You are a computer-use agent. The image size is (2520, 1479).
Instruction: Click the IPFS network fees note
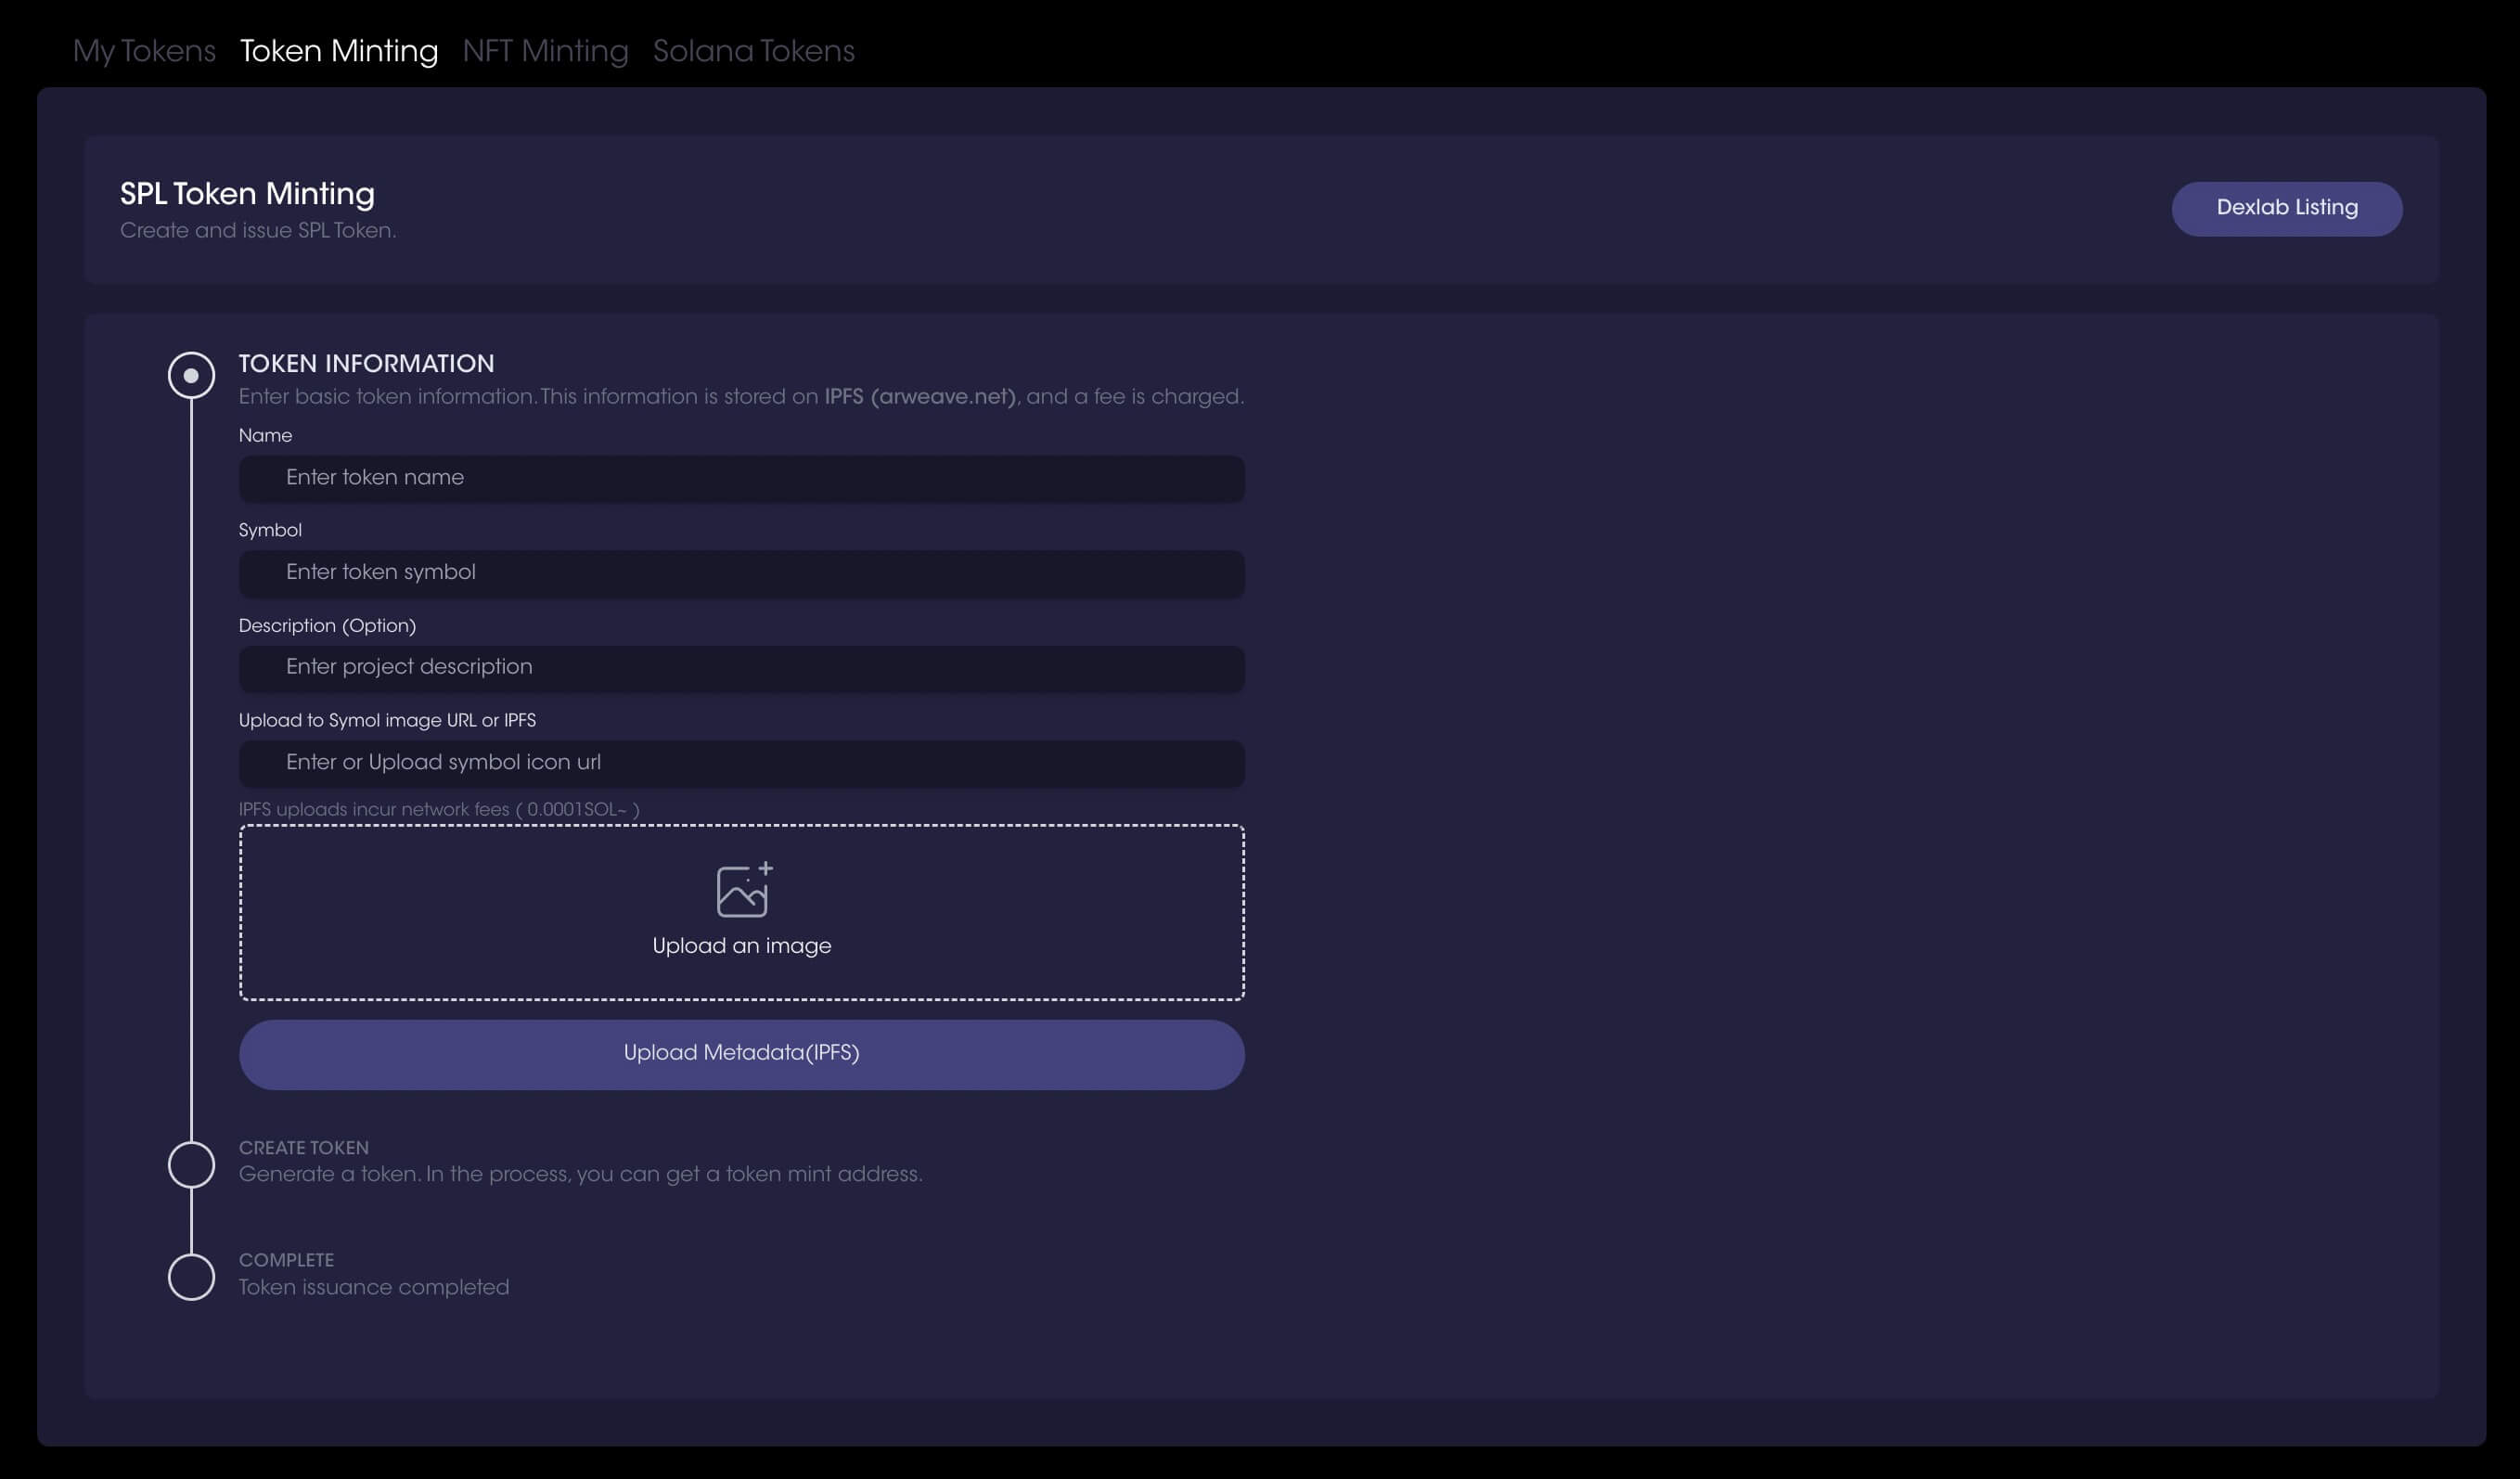click(439, 810)
